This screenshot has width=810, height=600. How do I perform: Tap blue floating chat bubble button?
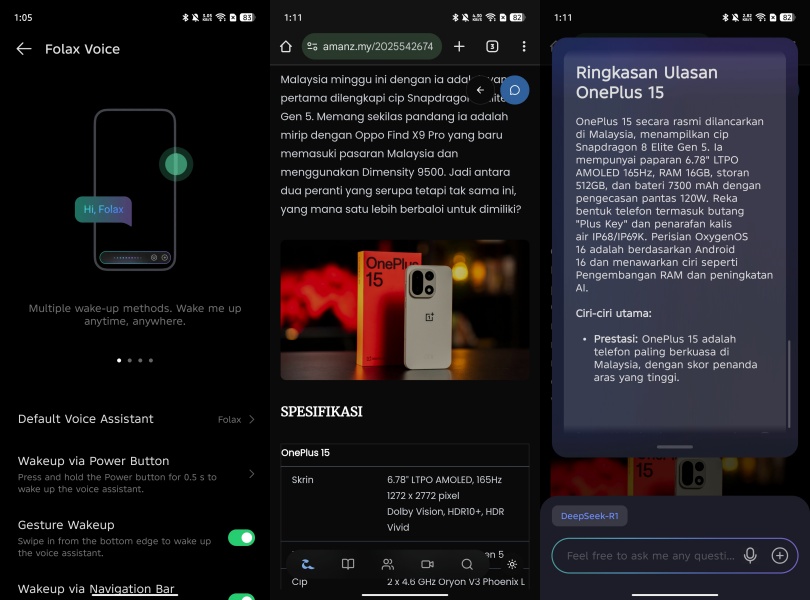(515, 90)
